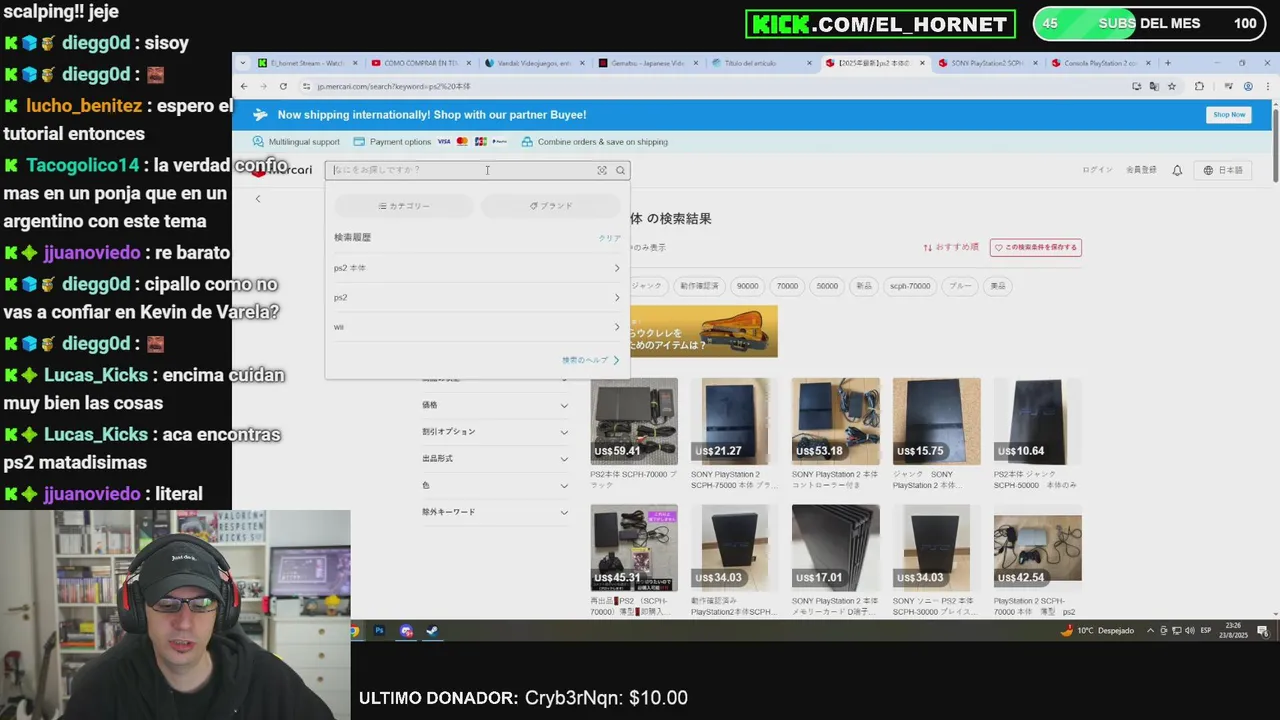The height and width of the screenshot is (720, 1280).
Task: Select the 美品 filter chip
Action: pyautogui.click(x=998, y=286)
